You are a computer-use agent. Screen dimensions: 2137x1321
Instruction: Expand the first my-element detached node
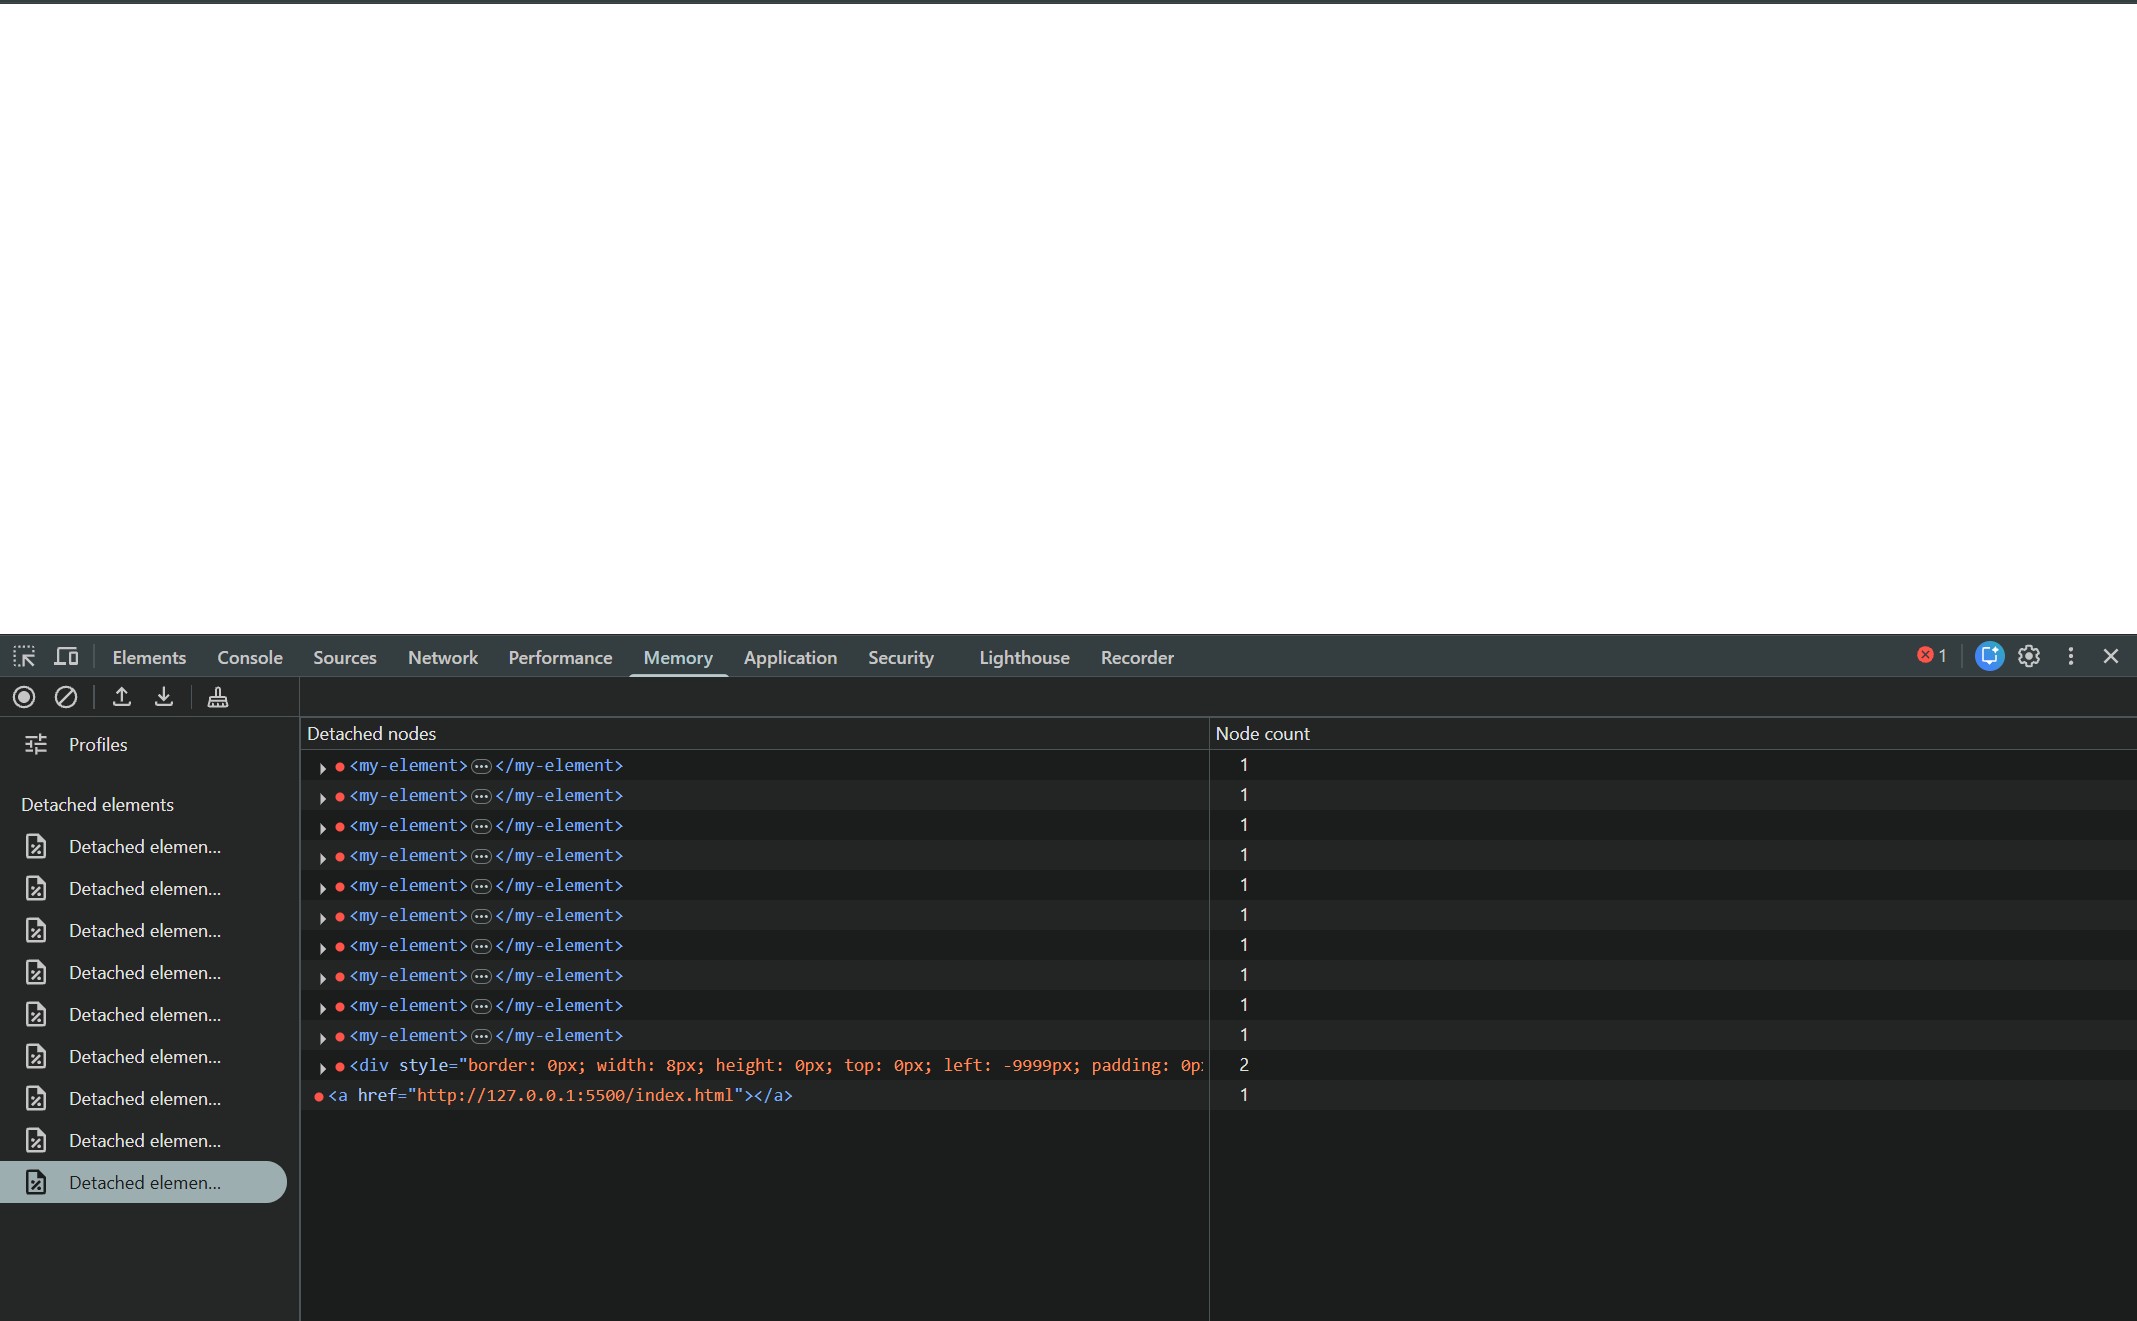tap(322, 767)
